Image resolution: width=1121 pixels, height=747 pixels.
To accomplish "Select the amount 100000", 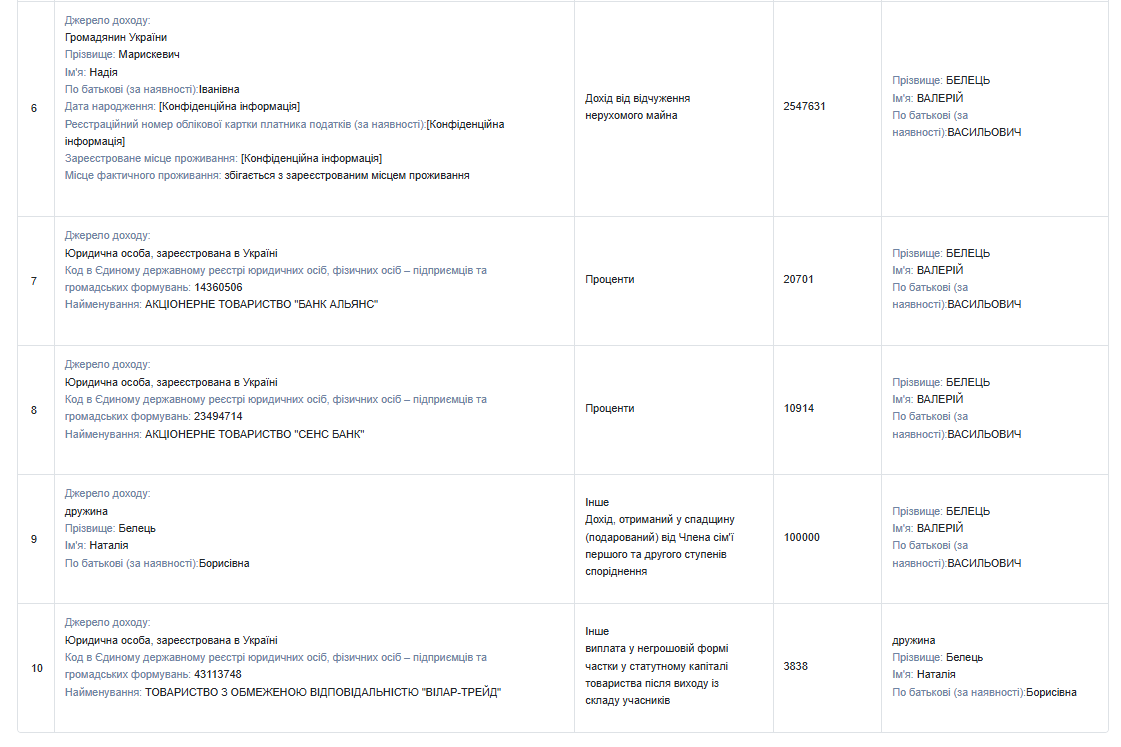I will (x=801, y=538).
